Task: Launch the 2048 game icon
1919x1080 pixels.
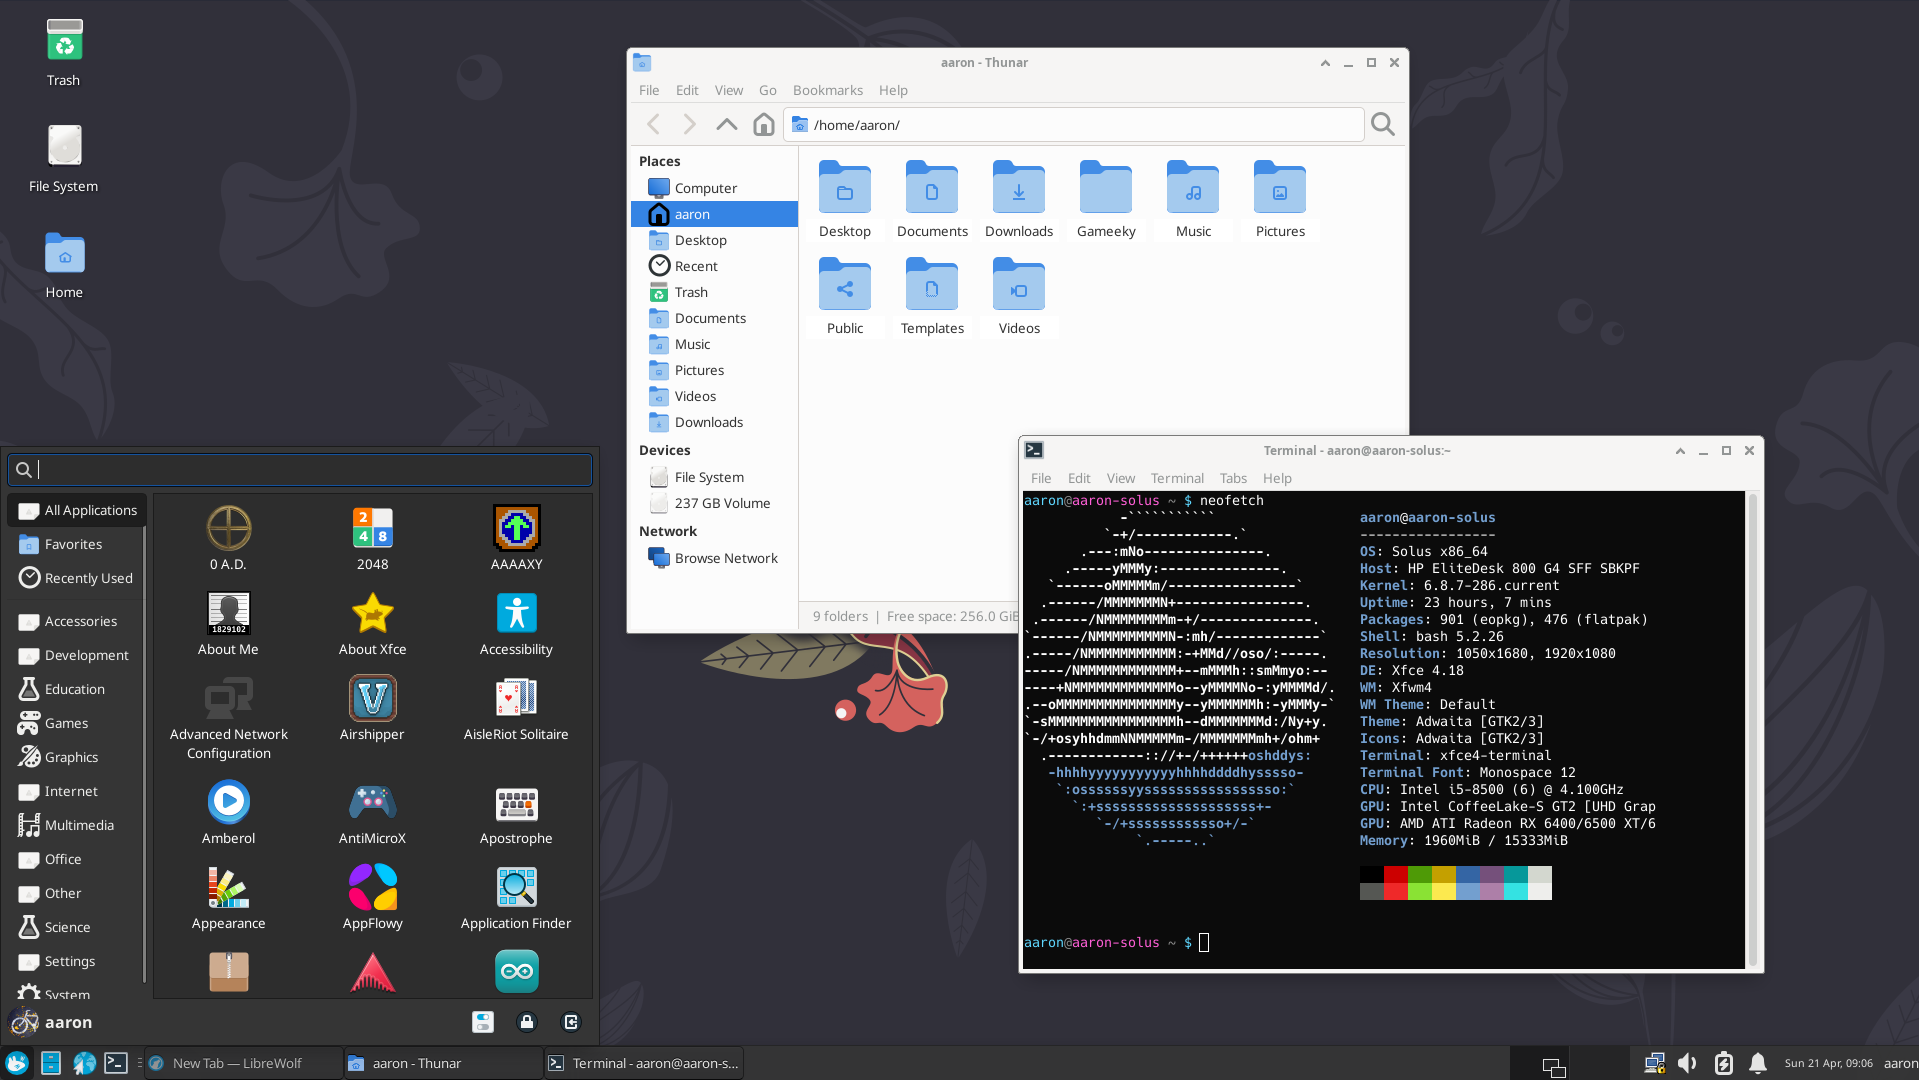Action: pos(372,539)
